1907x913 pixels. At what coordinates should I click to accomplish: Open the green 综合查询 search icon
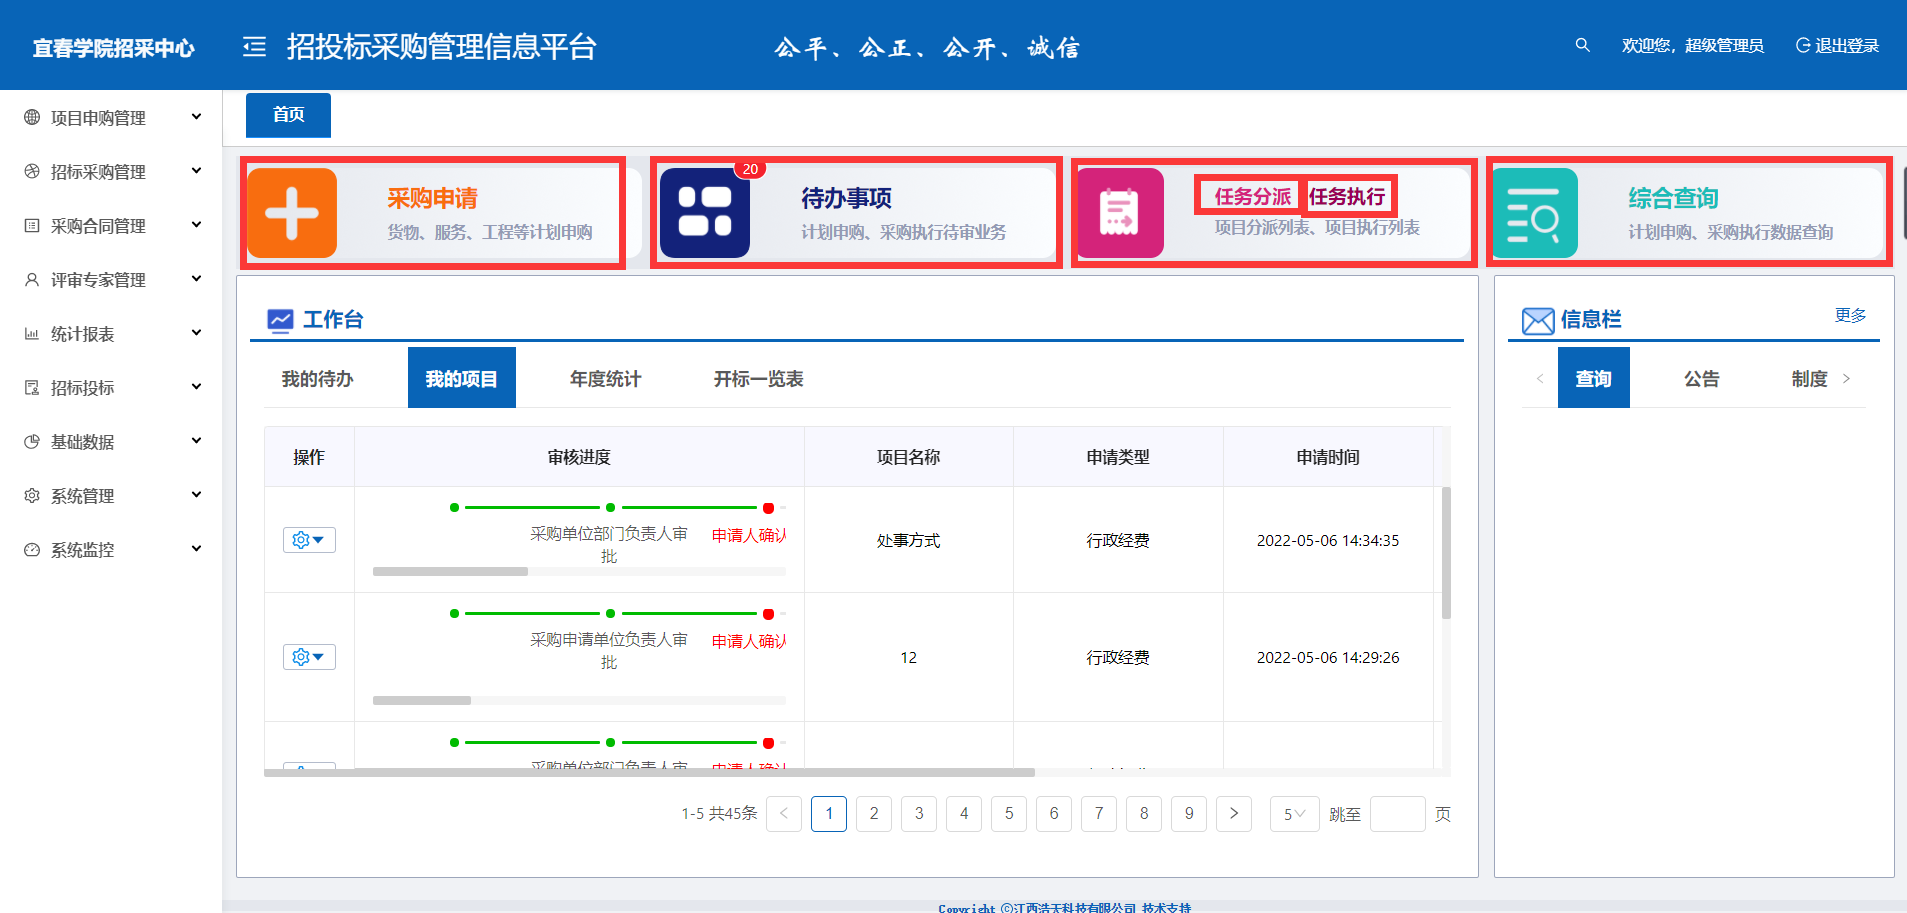coord(1534,213)
